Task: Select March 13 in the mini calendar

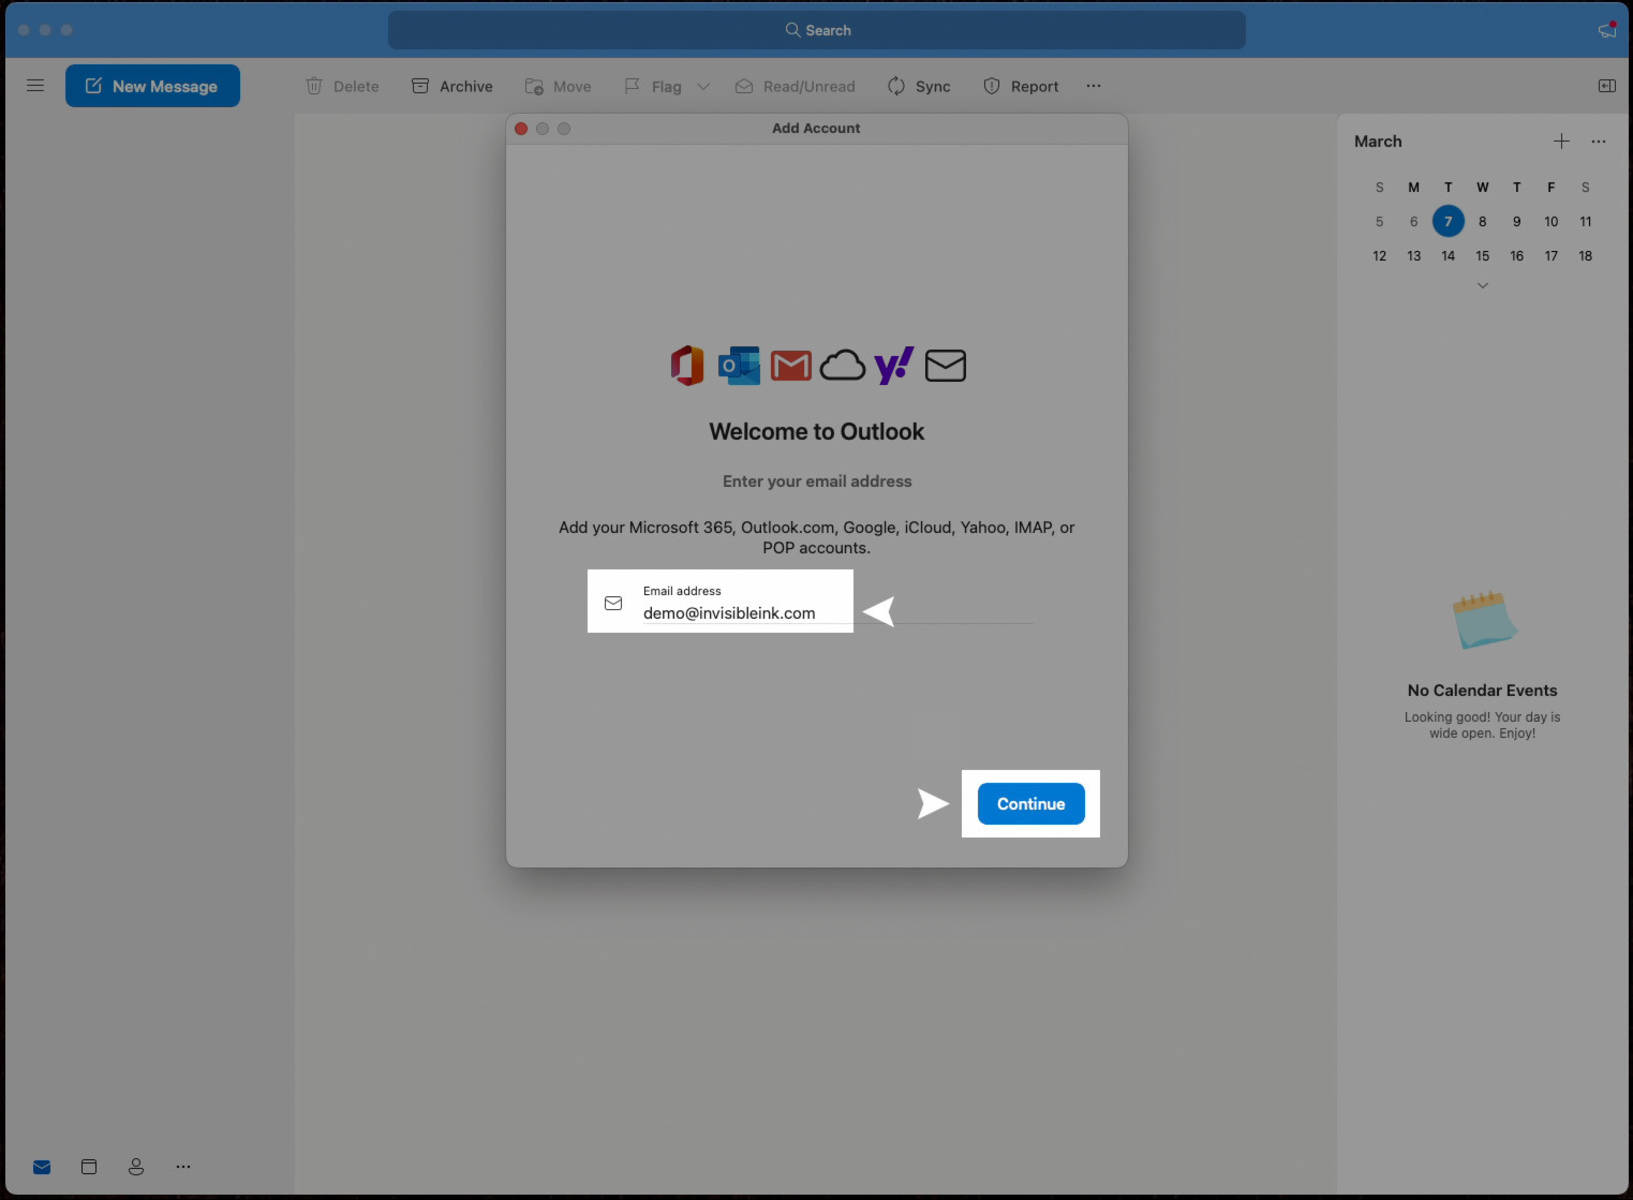Action: pyautogui.click(x=1414, y=256)
